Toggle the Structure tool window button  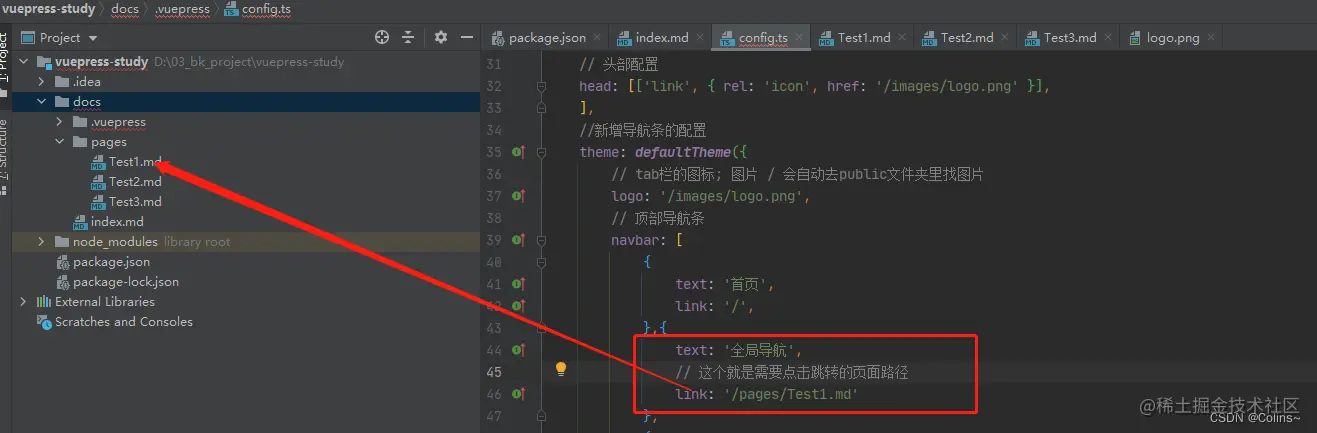point(5,155)
